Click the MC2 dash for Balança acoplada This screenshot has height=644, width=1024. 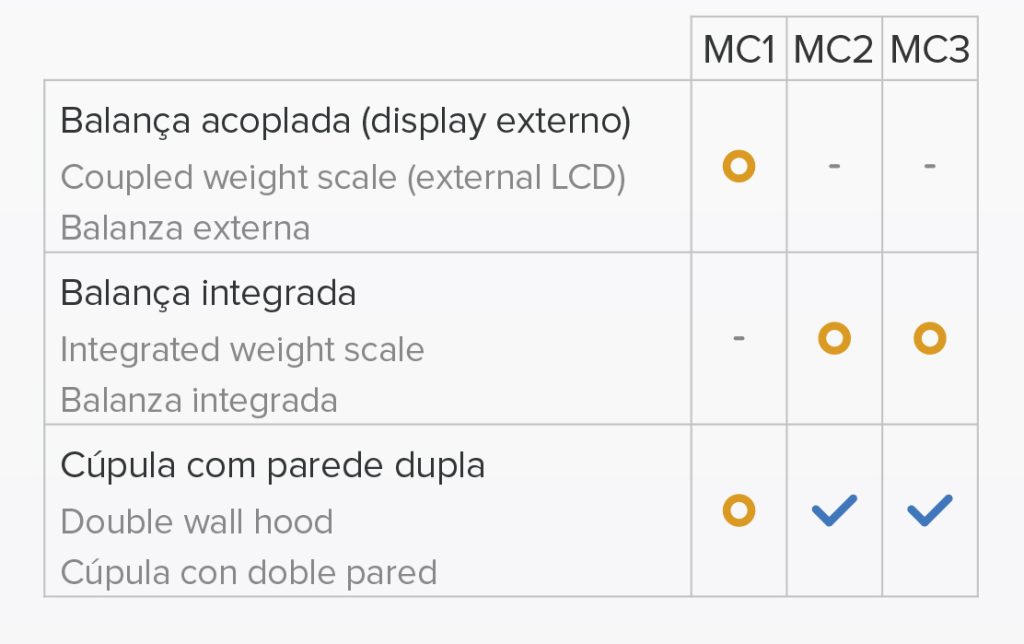[x=834, y=166]
